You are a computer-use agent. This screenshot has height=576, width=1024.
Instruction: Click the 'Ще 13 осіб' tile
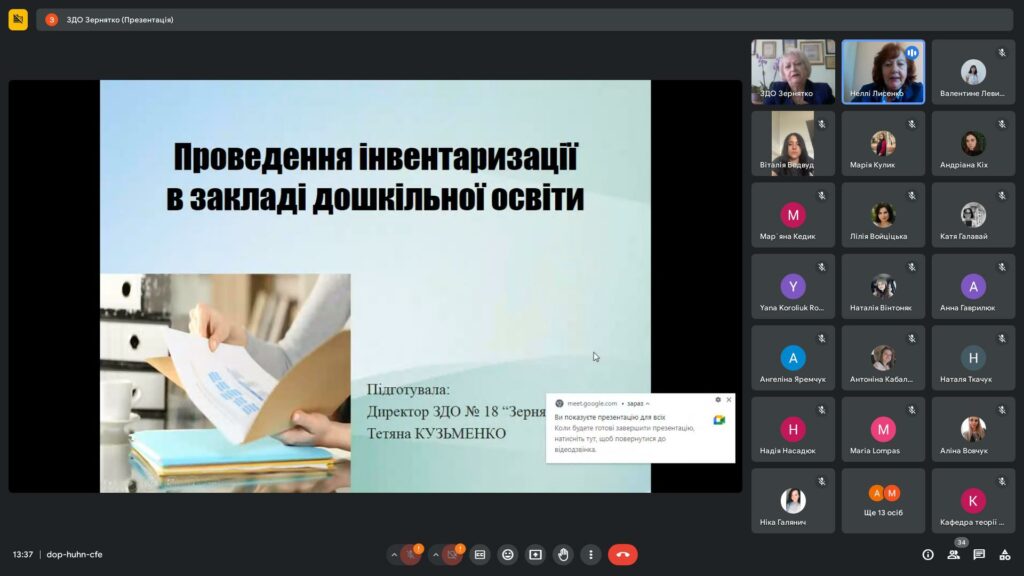pyautogui.click(x=883, y=500)
